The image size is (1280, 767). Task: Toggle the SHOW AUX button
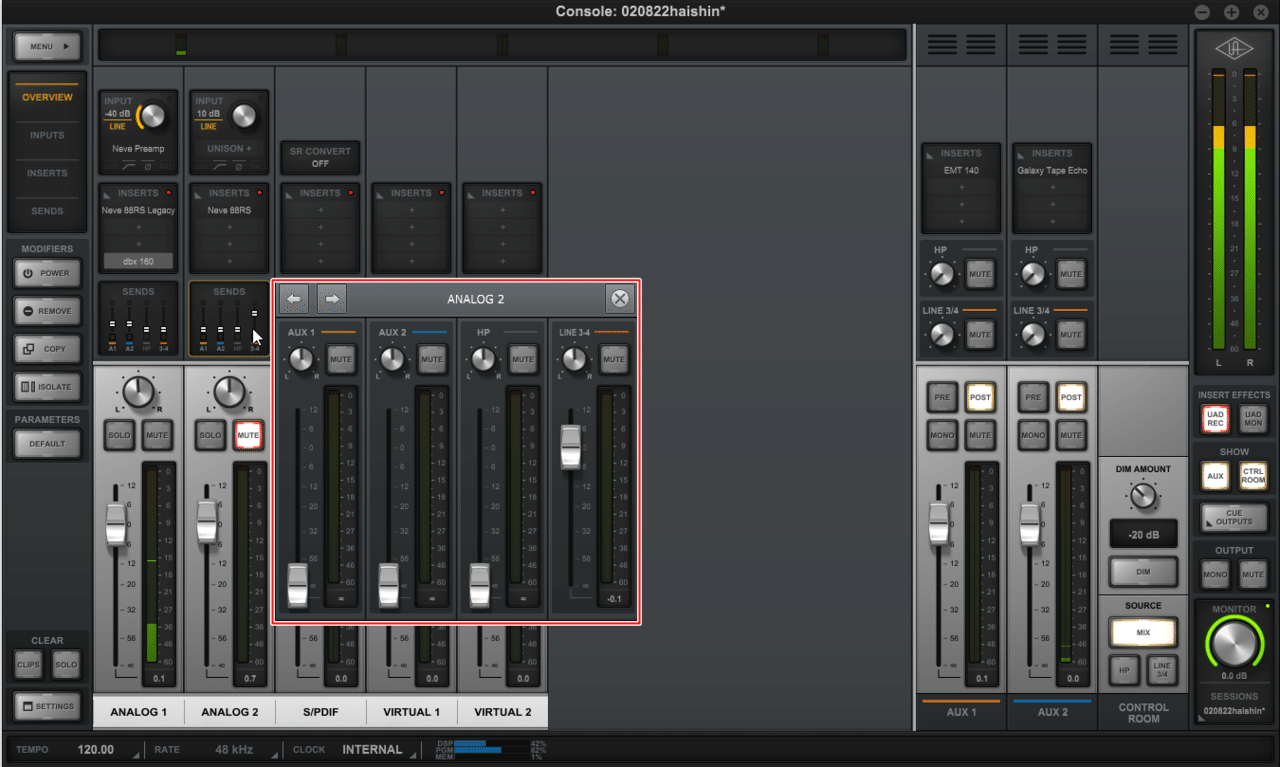1215,477
